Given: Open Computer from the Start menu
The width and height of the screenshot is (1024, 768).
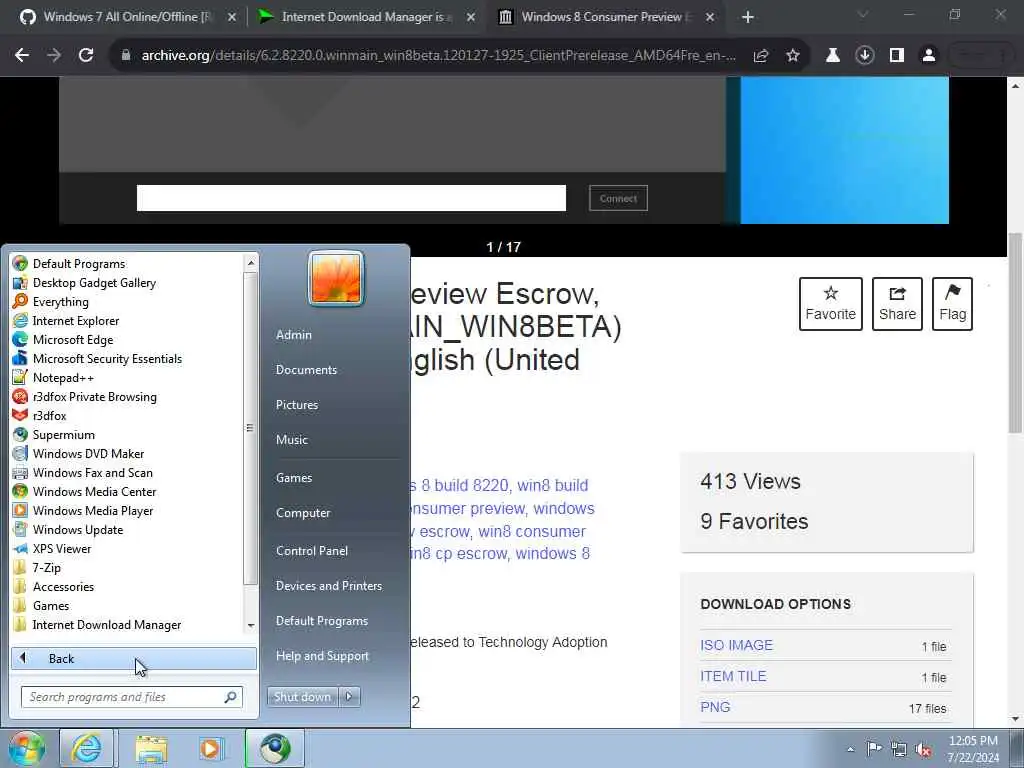Looking at the screenshot, I should [303, 513].
